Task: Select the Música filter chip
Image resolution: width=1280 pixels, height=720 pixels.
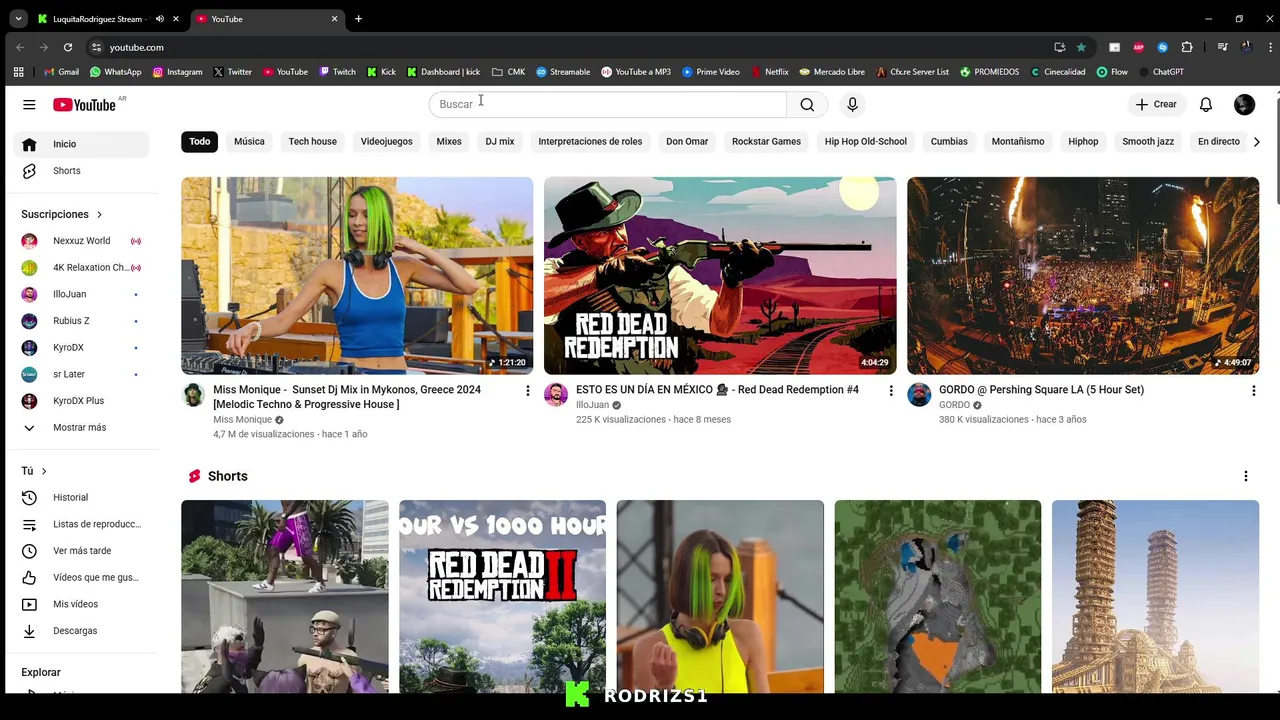Action: [249, 141]
